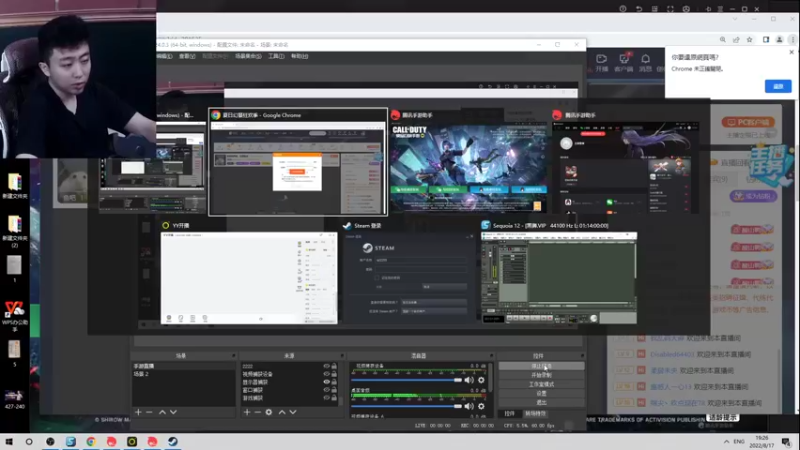Click the orange PC client button on webpage
Image resolution: width=800 pixels, height=450 pixels.
click(x=748, y=122)
